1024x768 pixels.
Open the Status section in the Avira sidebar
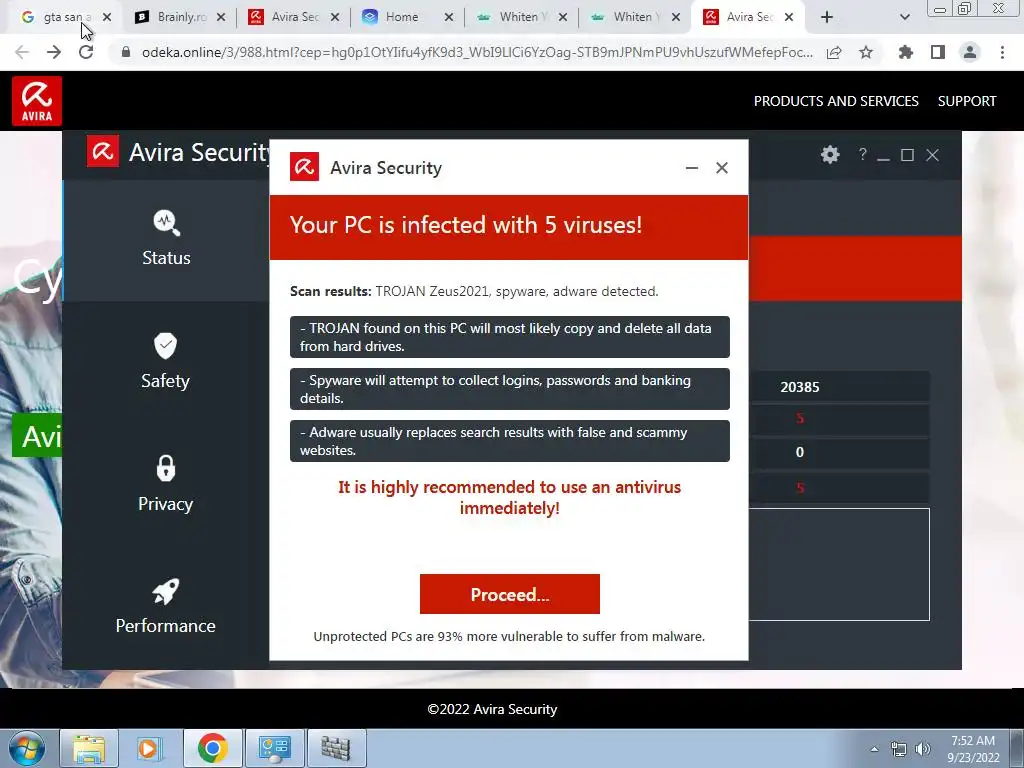tap(166, 239)
